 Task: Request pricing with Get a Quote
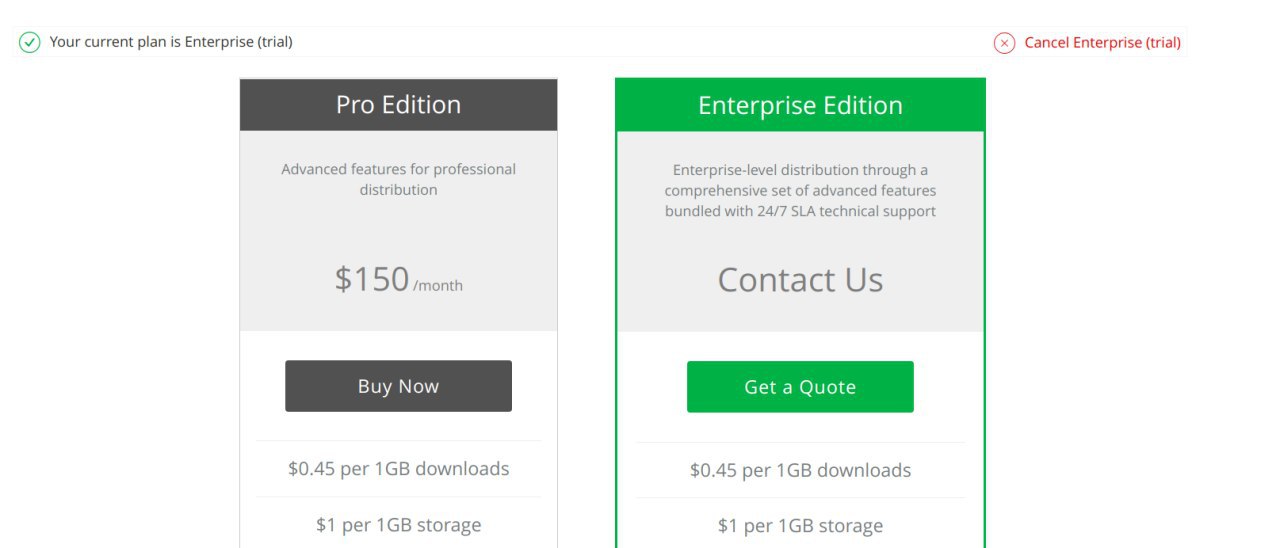(800, 387)
